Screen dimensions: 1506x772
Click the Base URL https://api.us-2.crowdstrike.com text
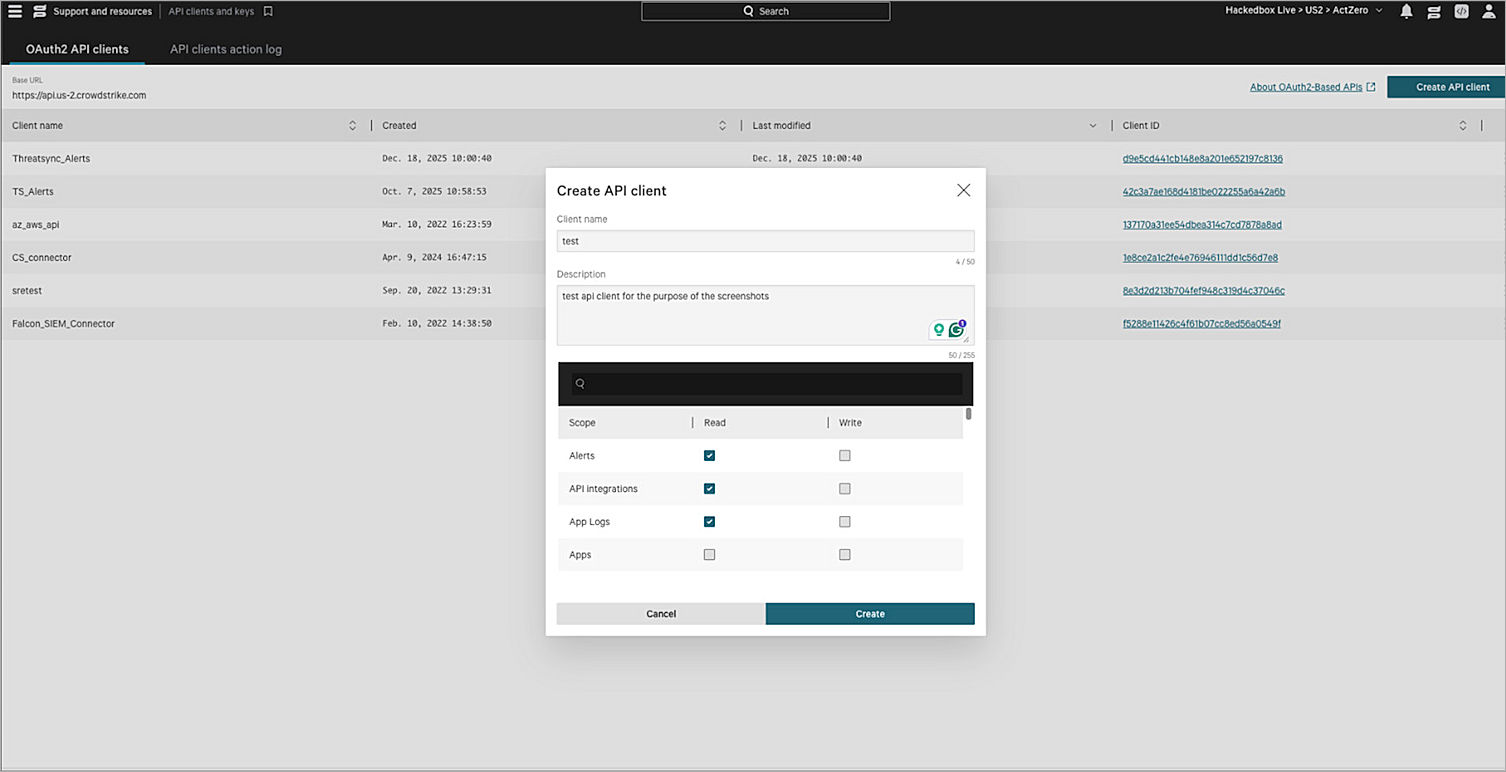click(79, 96)
